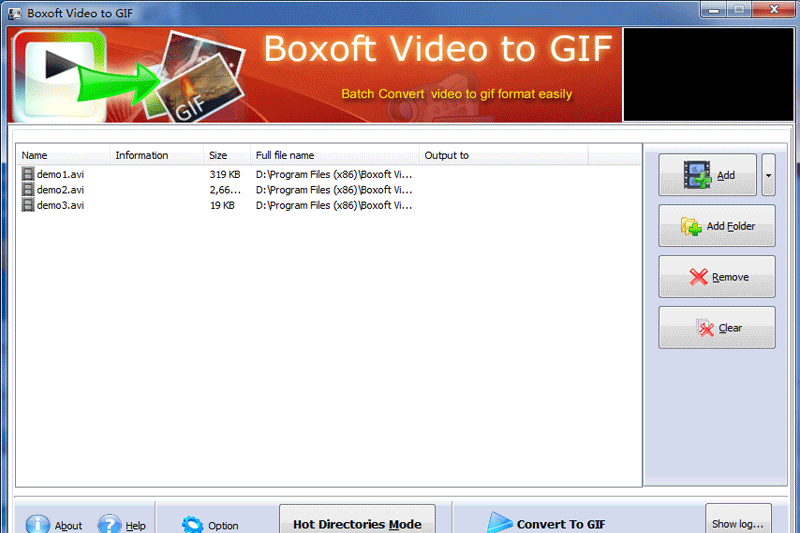The image size is (800, 533).
Task: Open the About dialog
Action: (54, 525)
